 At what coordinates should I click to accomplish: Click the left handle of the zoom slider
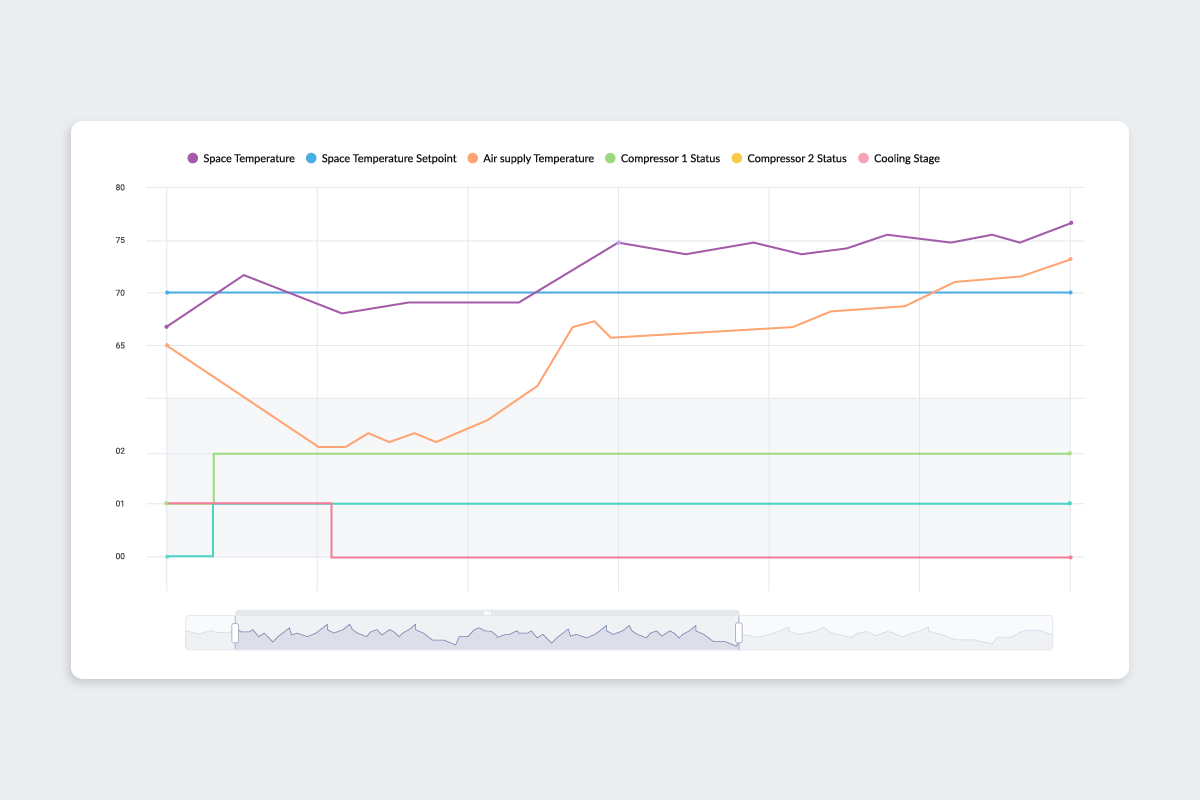tap(236, 632)
